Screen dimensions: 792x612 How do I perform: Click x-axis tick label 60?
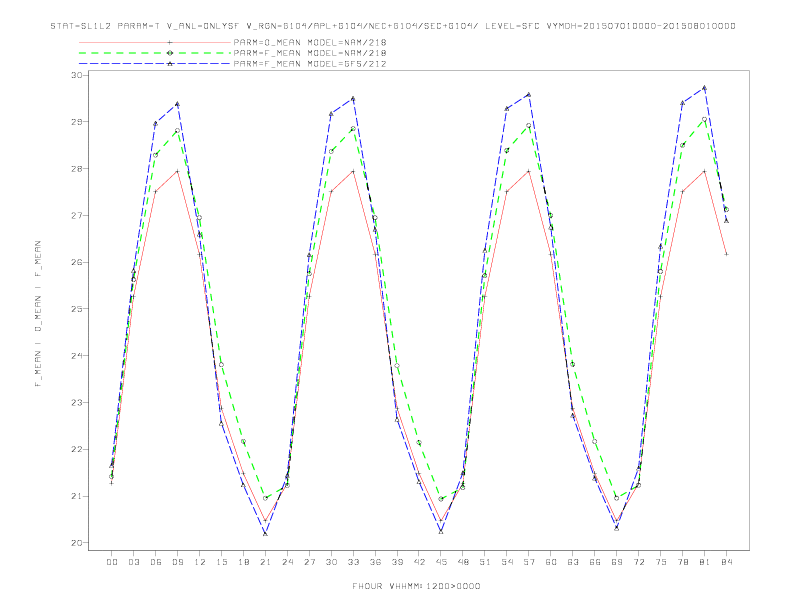(551, 562)
